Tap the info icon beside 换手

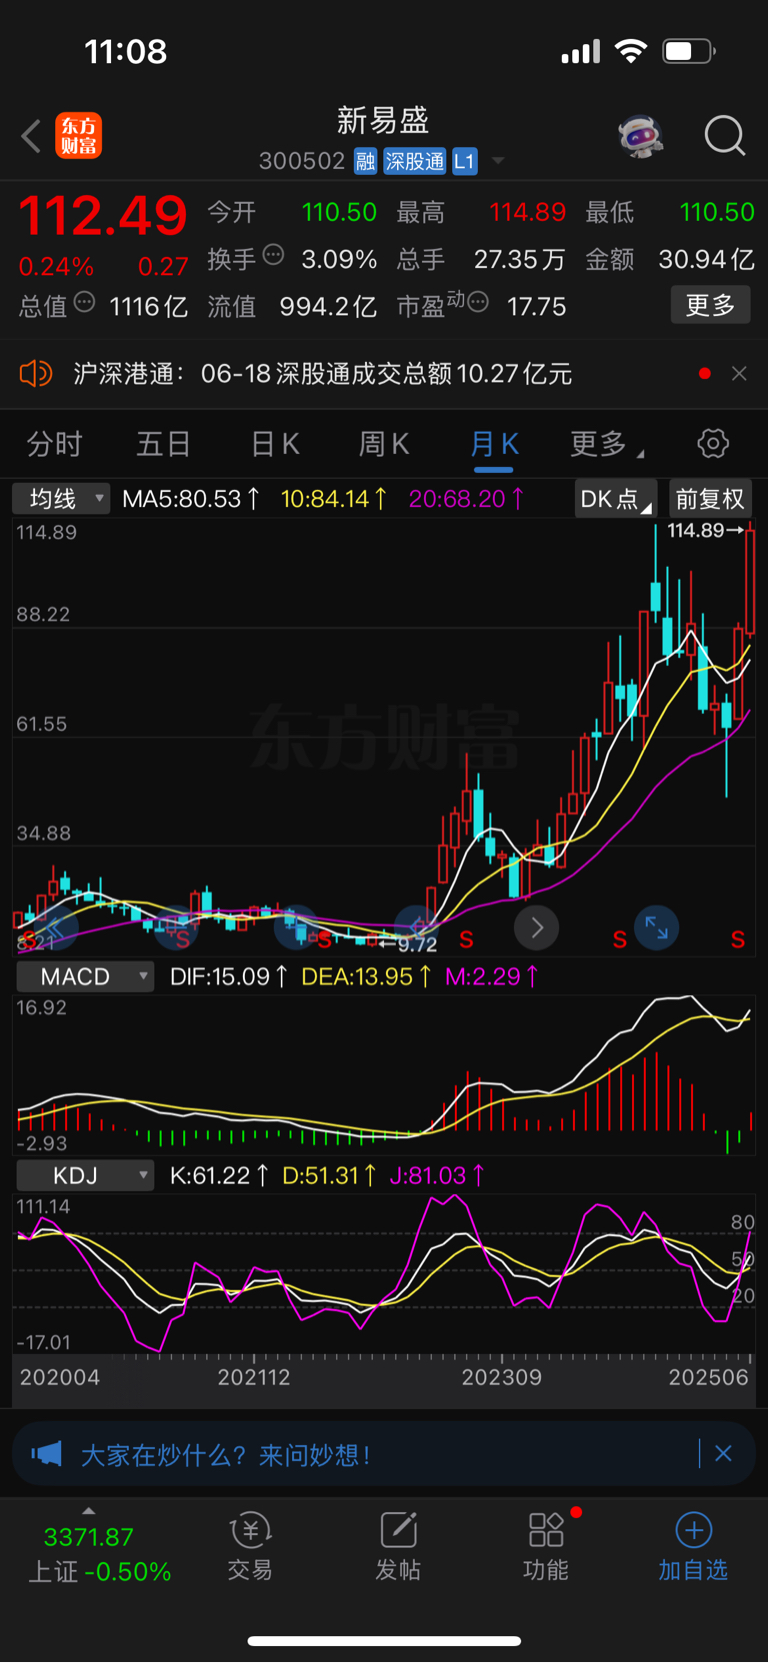273,255
